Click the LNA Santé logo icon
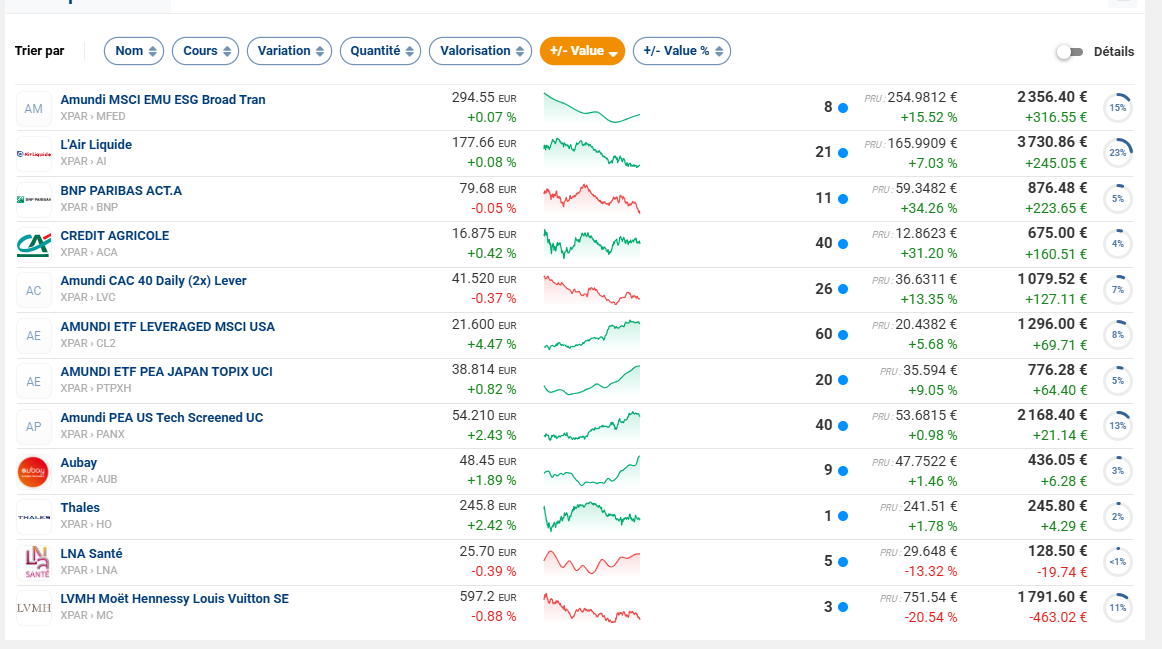This screenshot has width=1162, height=649. tap(33, 562)
